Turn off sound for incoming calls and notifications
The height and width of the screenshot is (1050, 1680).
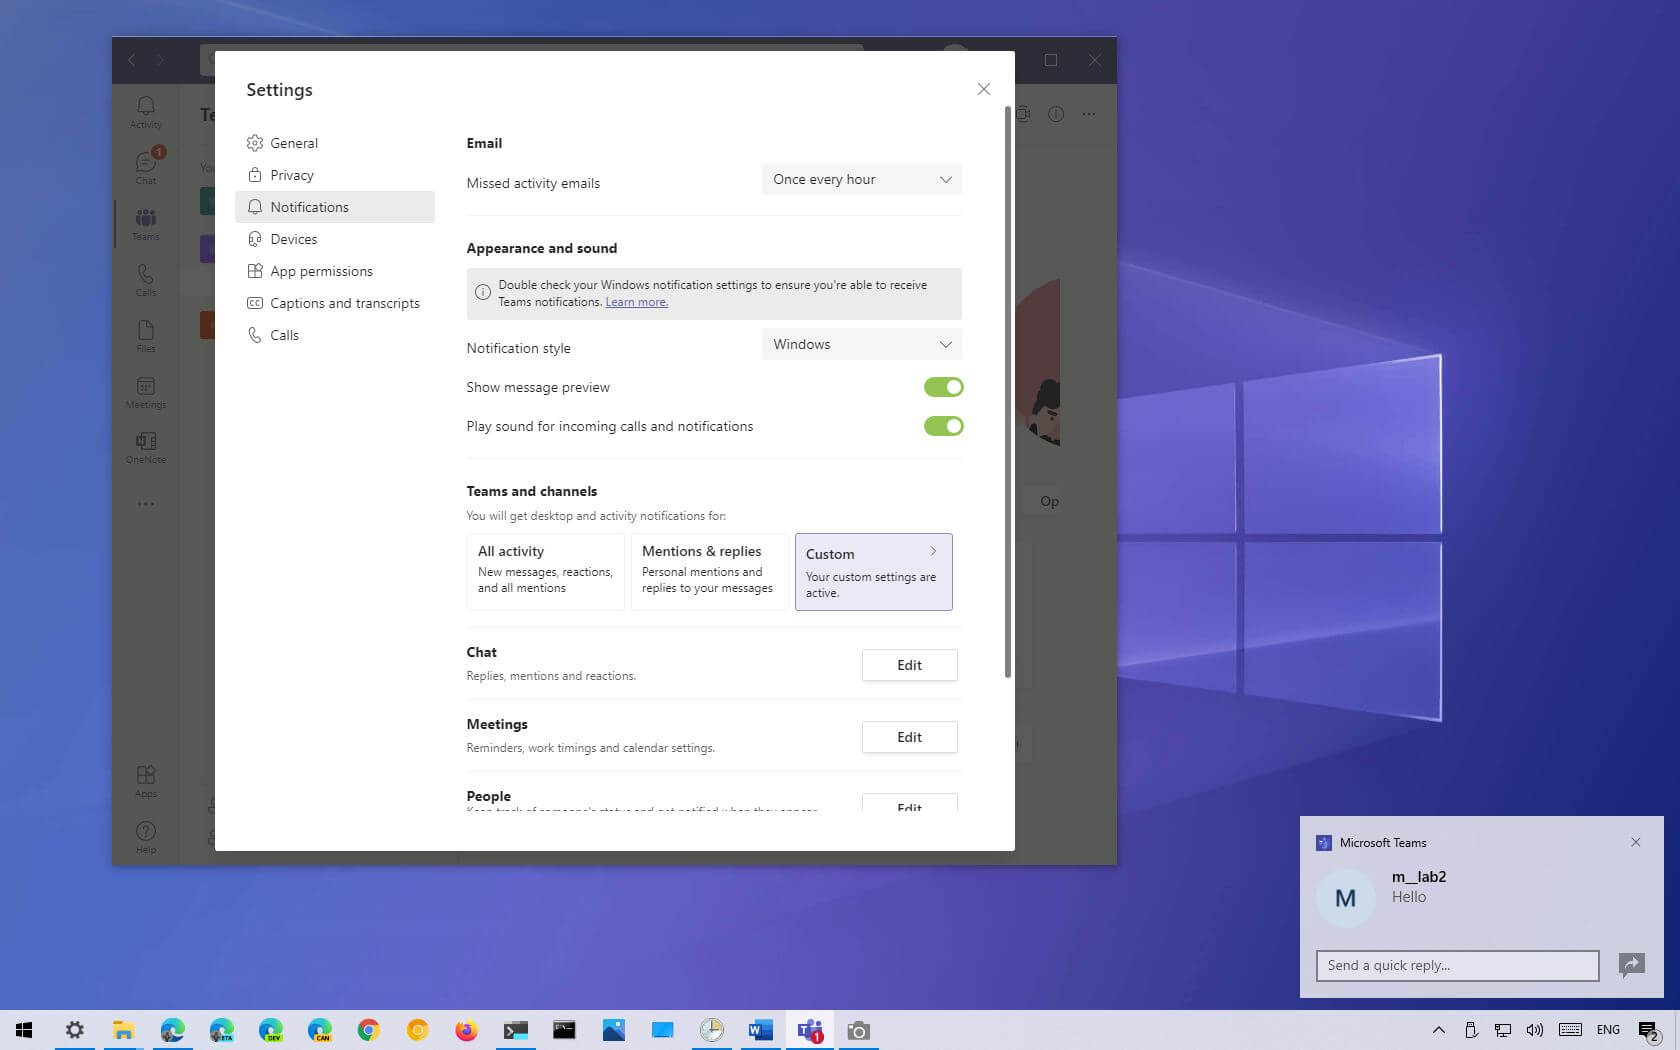point(943,426)
